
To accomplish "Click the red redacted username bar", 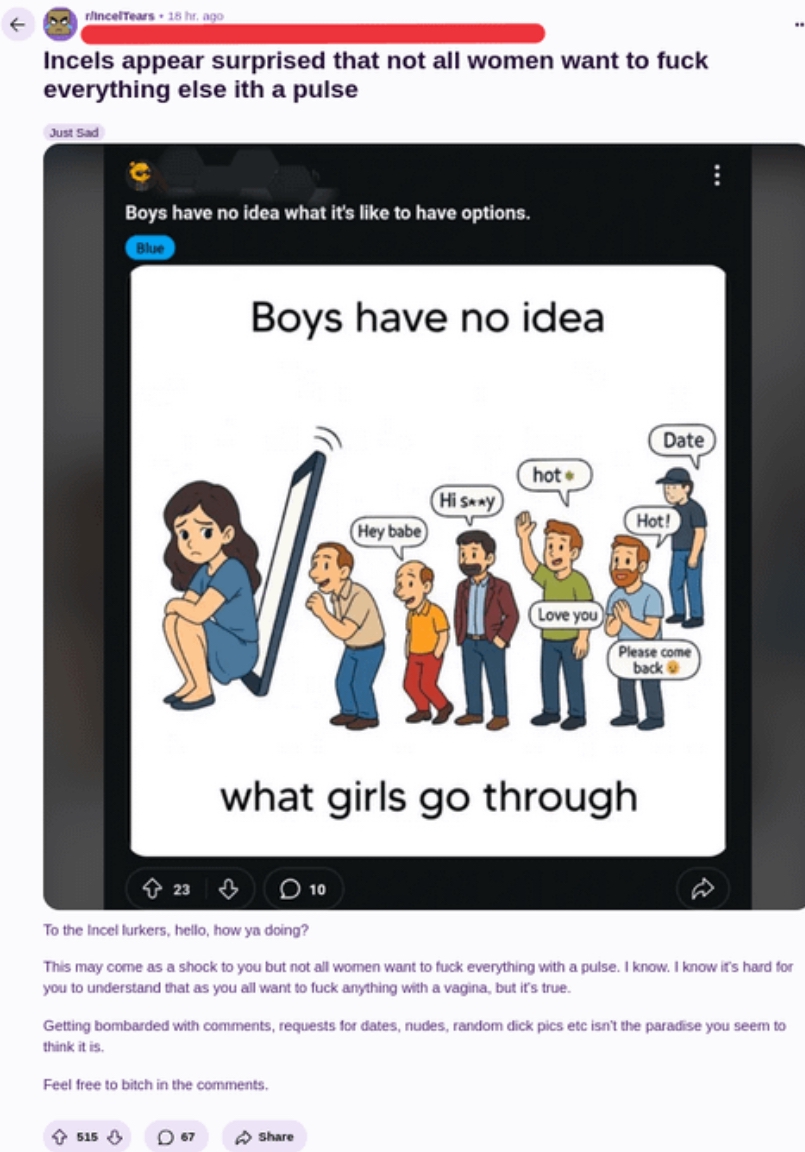I will coord(313,33).
